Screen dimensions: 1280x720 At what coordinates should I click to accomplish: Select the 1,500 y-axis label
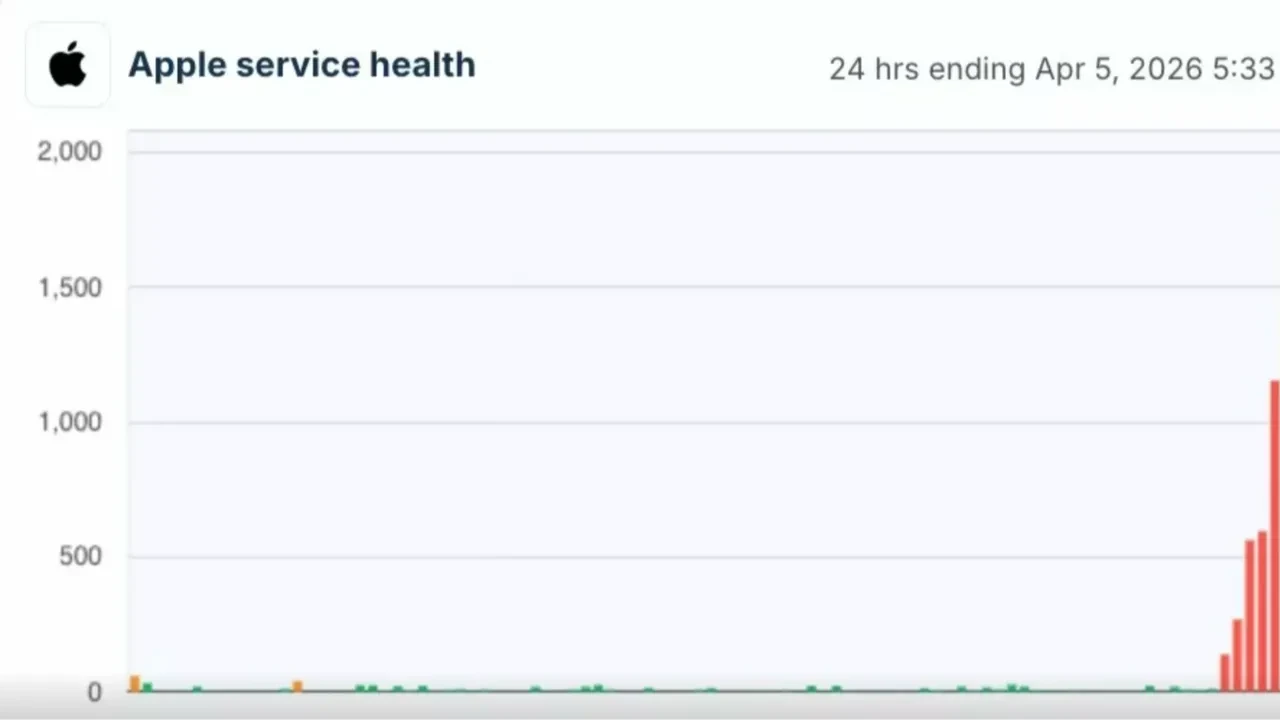pyautogui.click(x=70, y=288)
